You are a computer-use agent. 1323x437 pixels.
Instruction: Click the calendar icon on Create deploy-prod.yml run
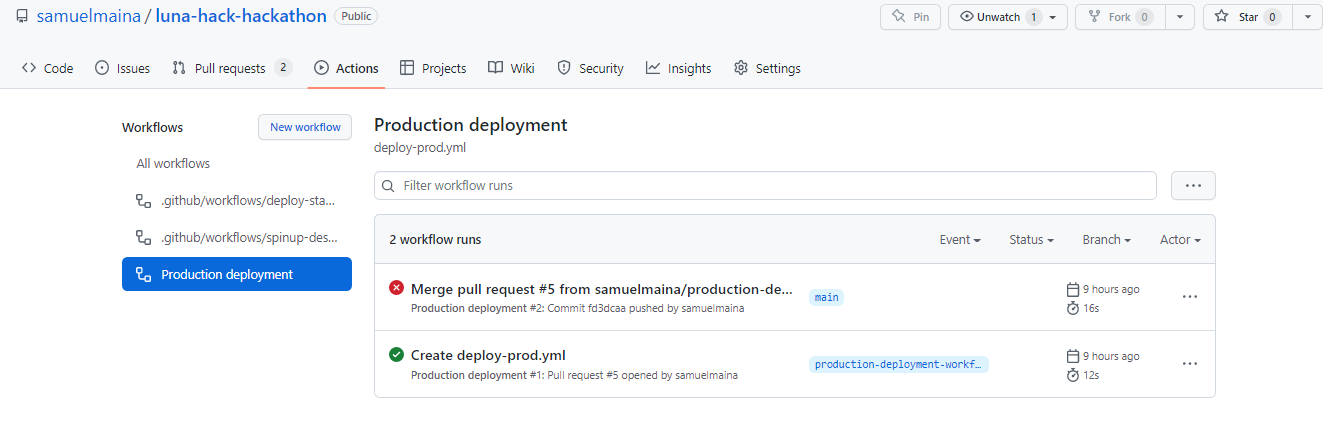point(1073,356)
